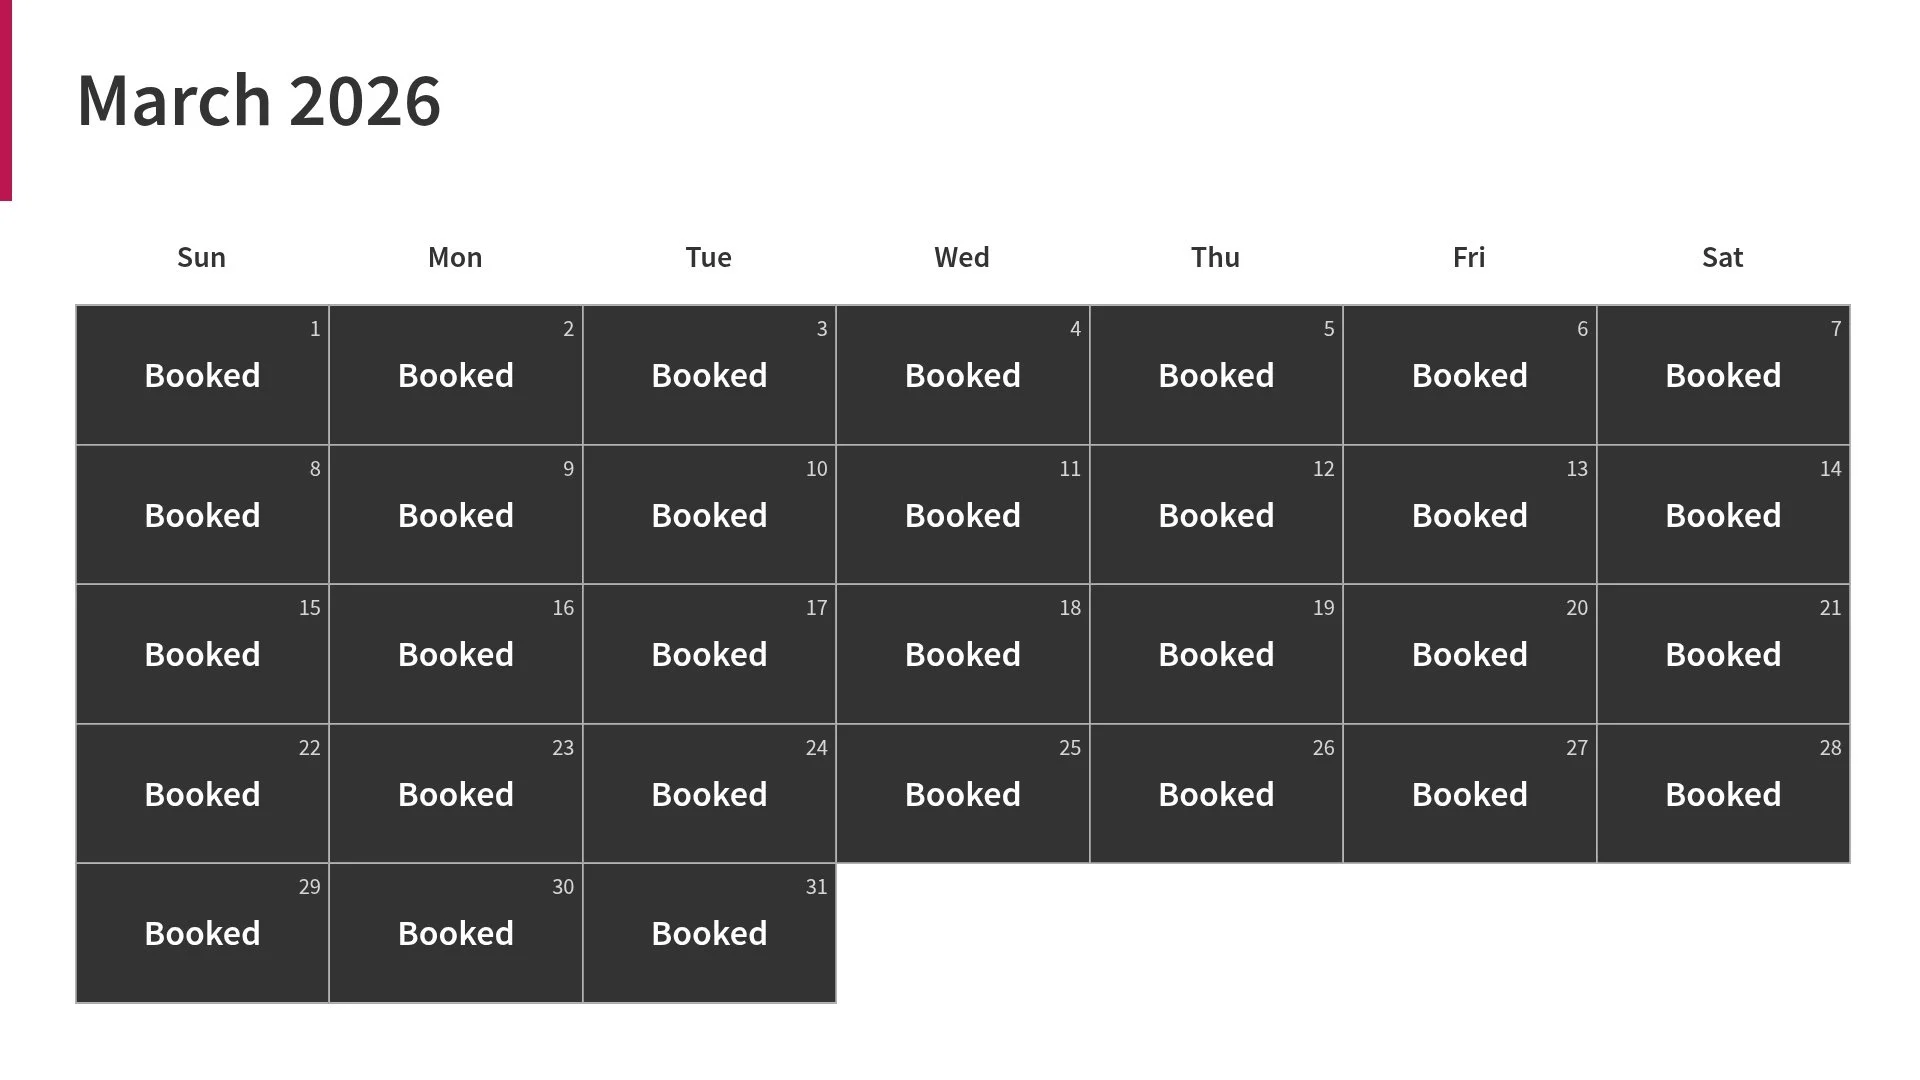Select the Booked cell for March 1
Screen dimensions: 1920x1080
[202, 375]
